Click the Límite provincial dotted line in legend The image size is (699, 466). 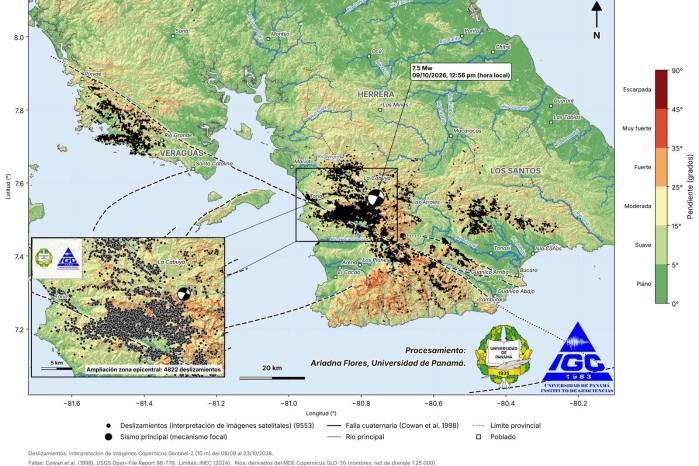[x=478, y=426]
